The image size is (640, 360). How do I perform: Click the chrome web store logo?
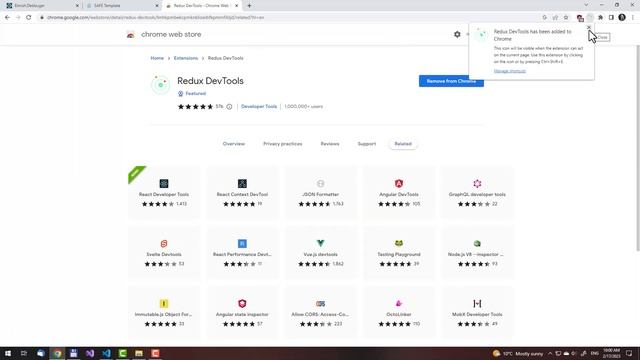coord(131,35)
